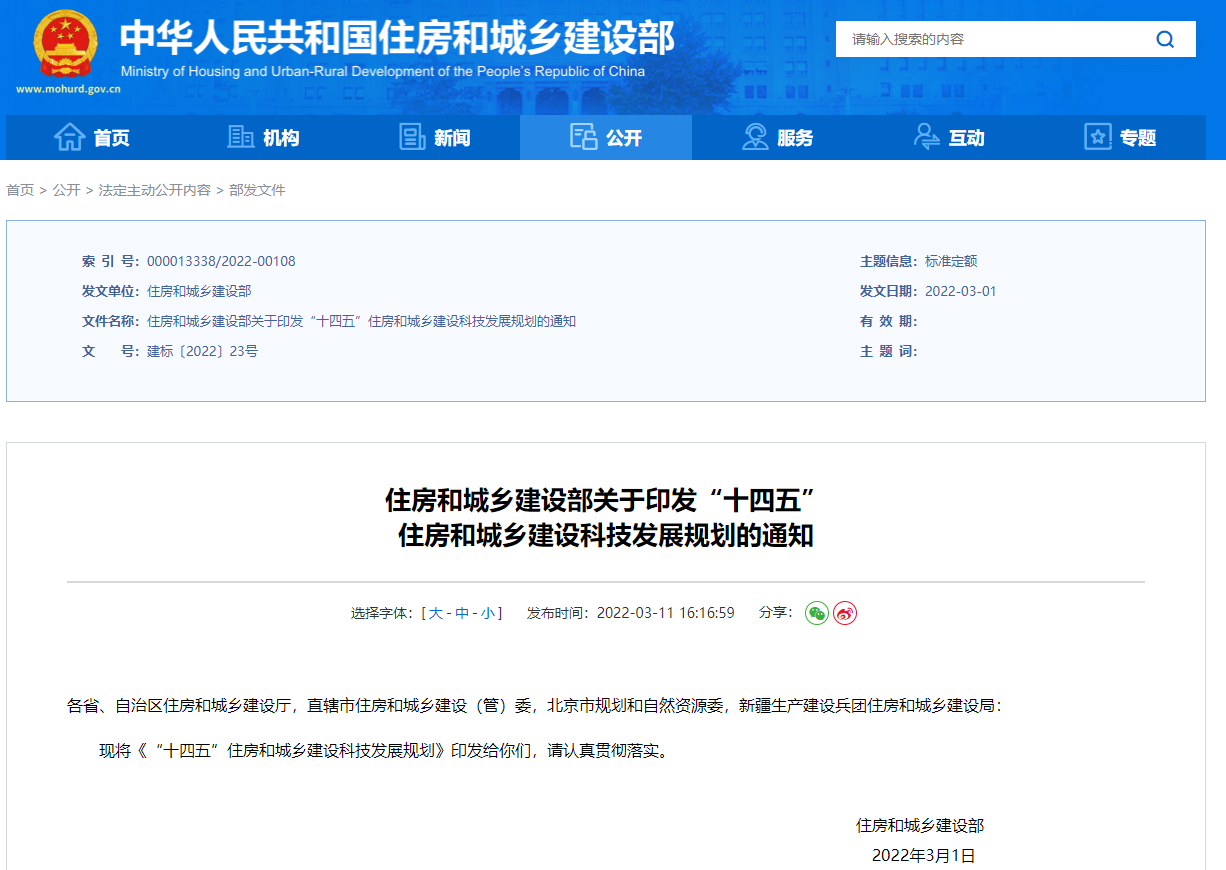Click the star icon beside 专题

click(1097, 137)
